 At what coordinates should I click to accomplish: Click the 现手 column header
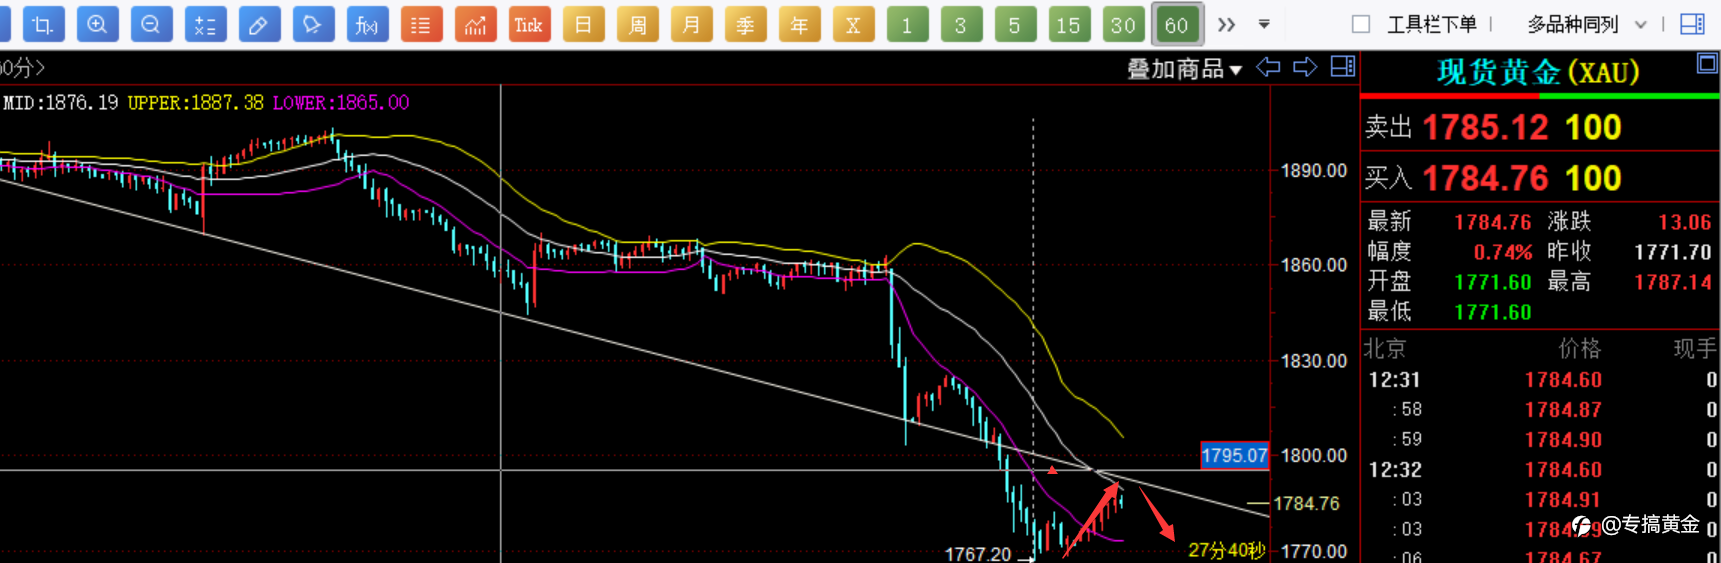1695,348
